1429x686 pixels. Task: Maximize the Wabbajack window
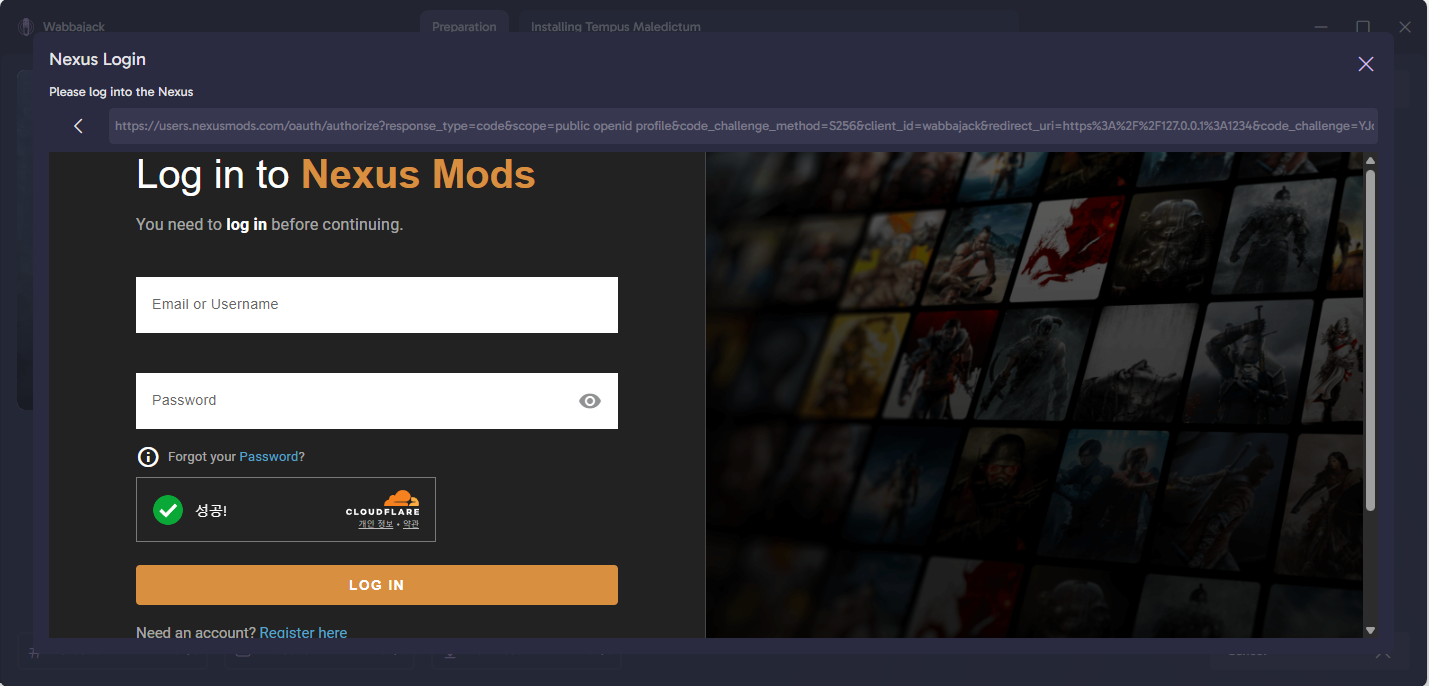[1363, 27]
